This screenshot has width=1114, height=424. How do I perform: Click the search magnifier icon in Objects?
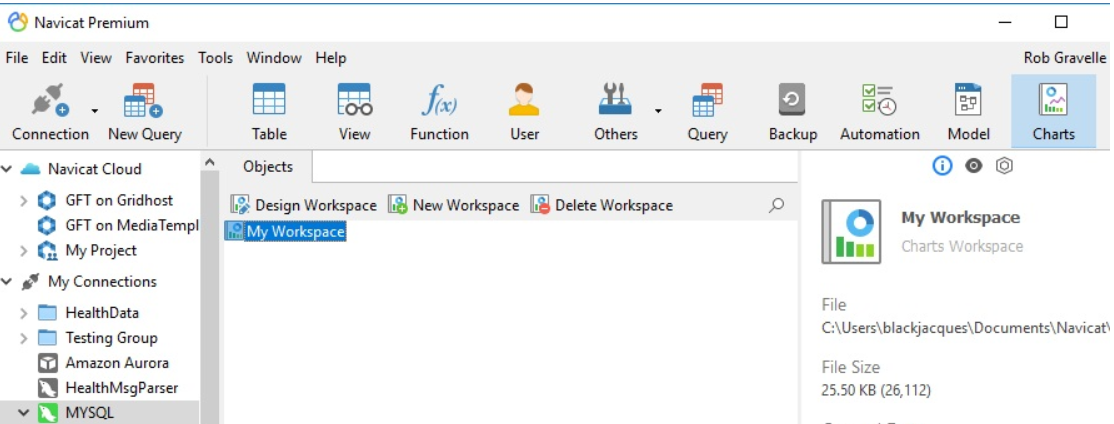pyautogui.click(x=777, y=205)
